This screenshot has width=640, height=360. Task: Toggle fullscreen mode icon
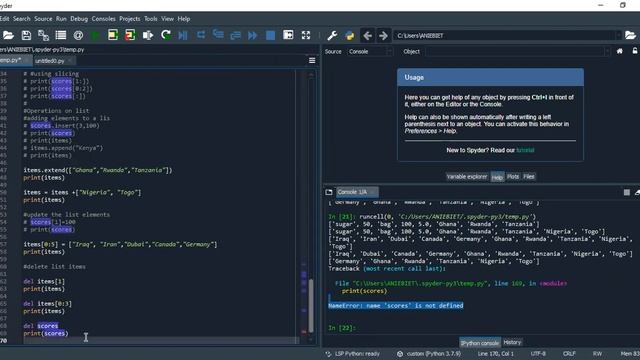[x=306, y=36]
